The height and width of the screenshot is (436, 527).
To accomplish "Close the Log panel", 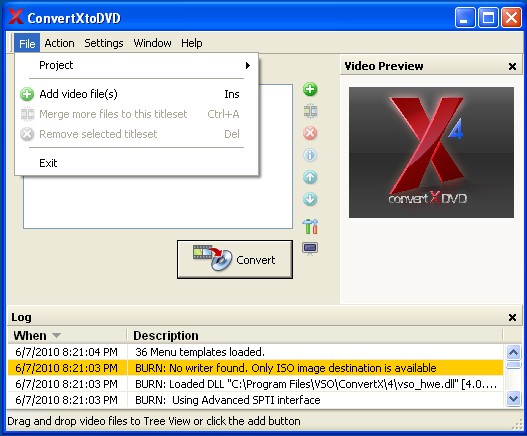I will coord(512,317).
